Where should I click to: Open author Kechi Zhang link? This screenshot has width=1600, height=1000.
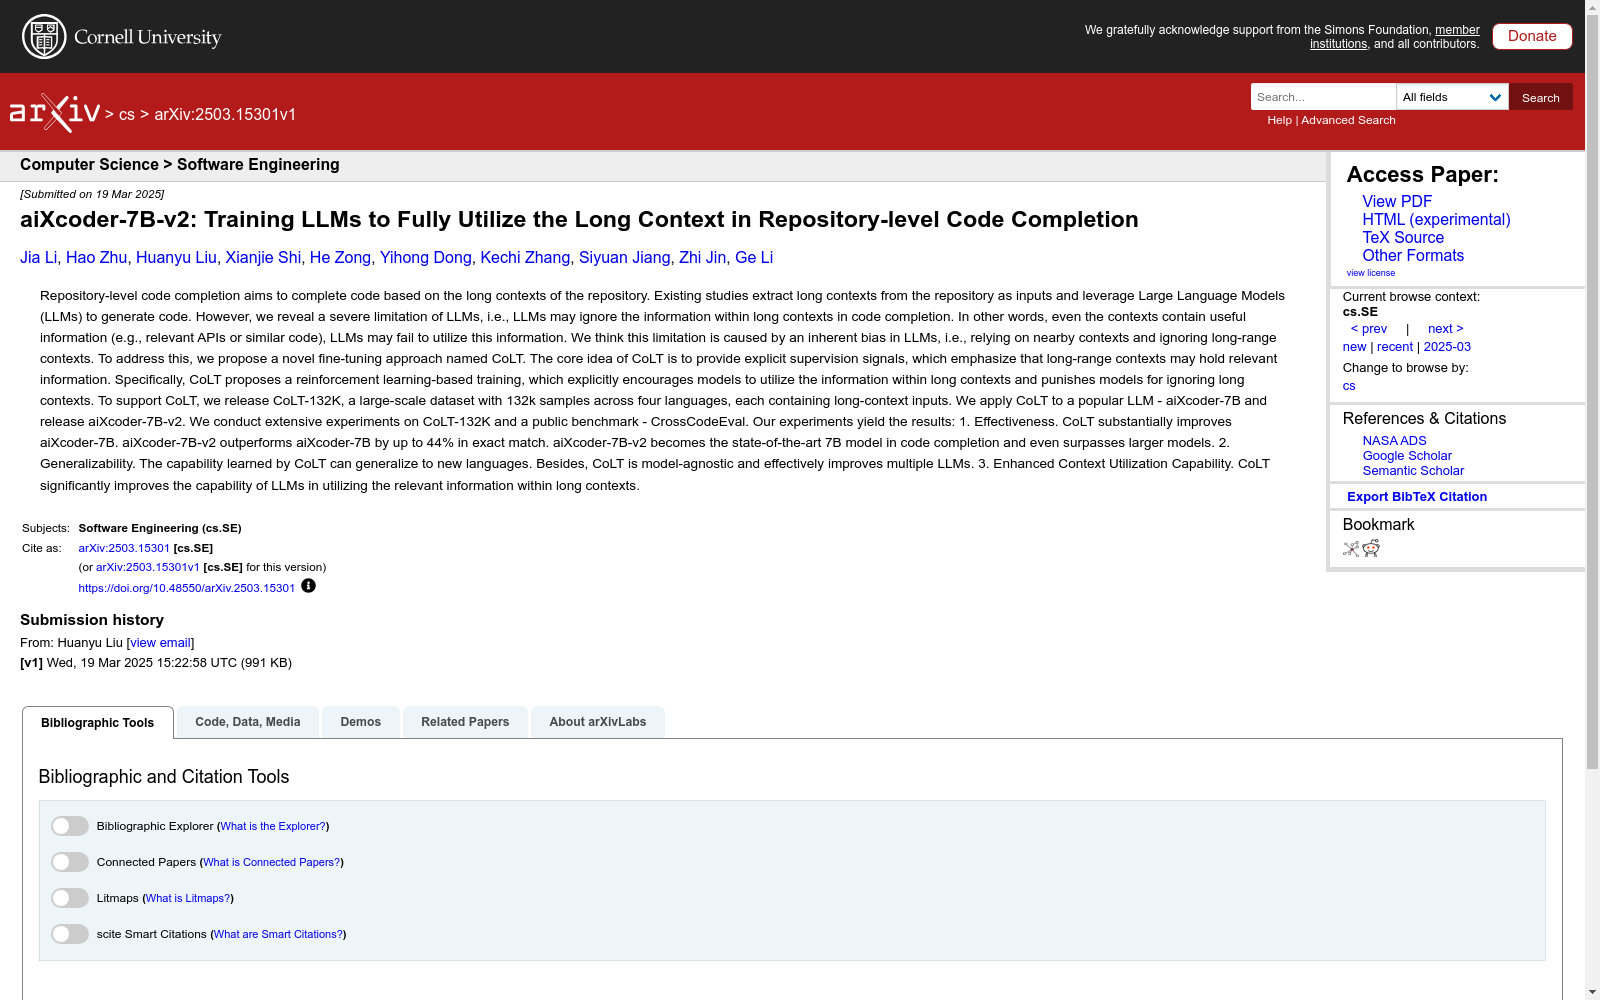click(525, 258)
